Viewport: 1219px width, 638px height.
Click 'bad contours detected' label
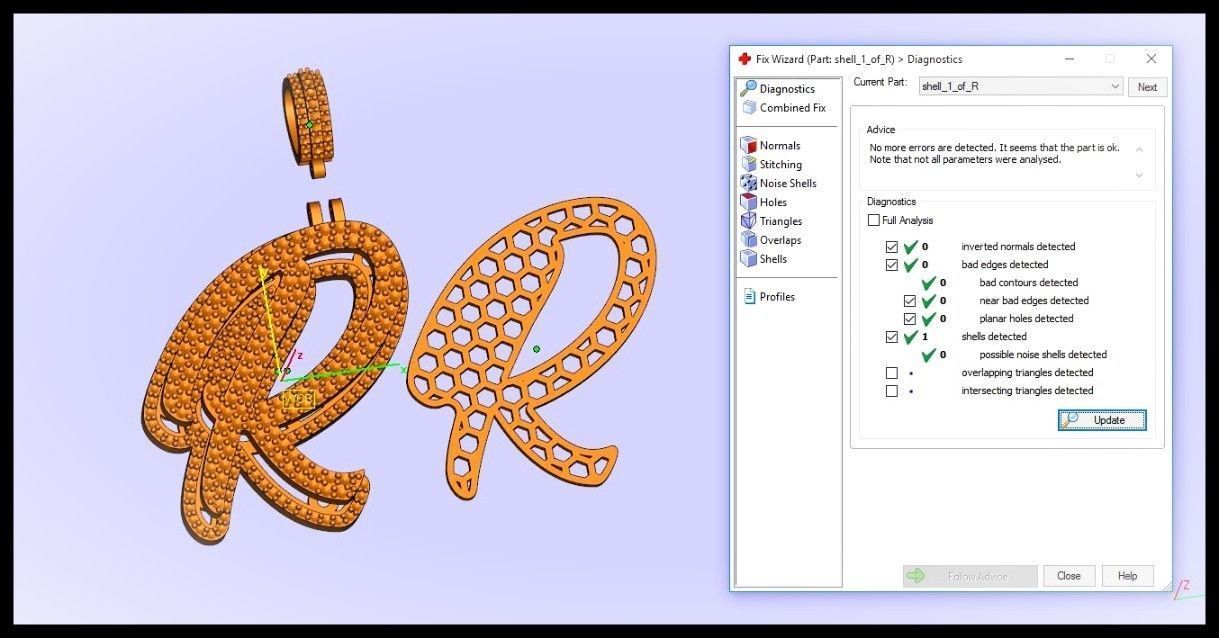1028,283
